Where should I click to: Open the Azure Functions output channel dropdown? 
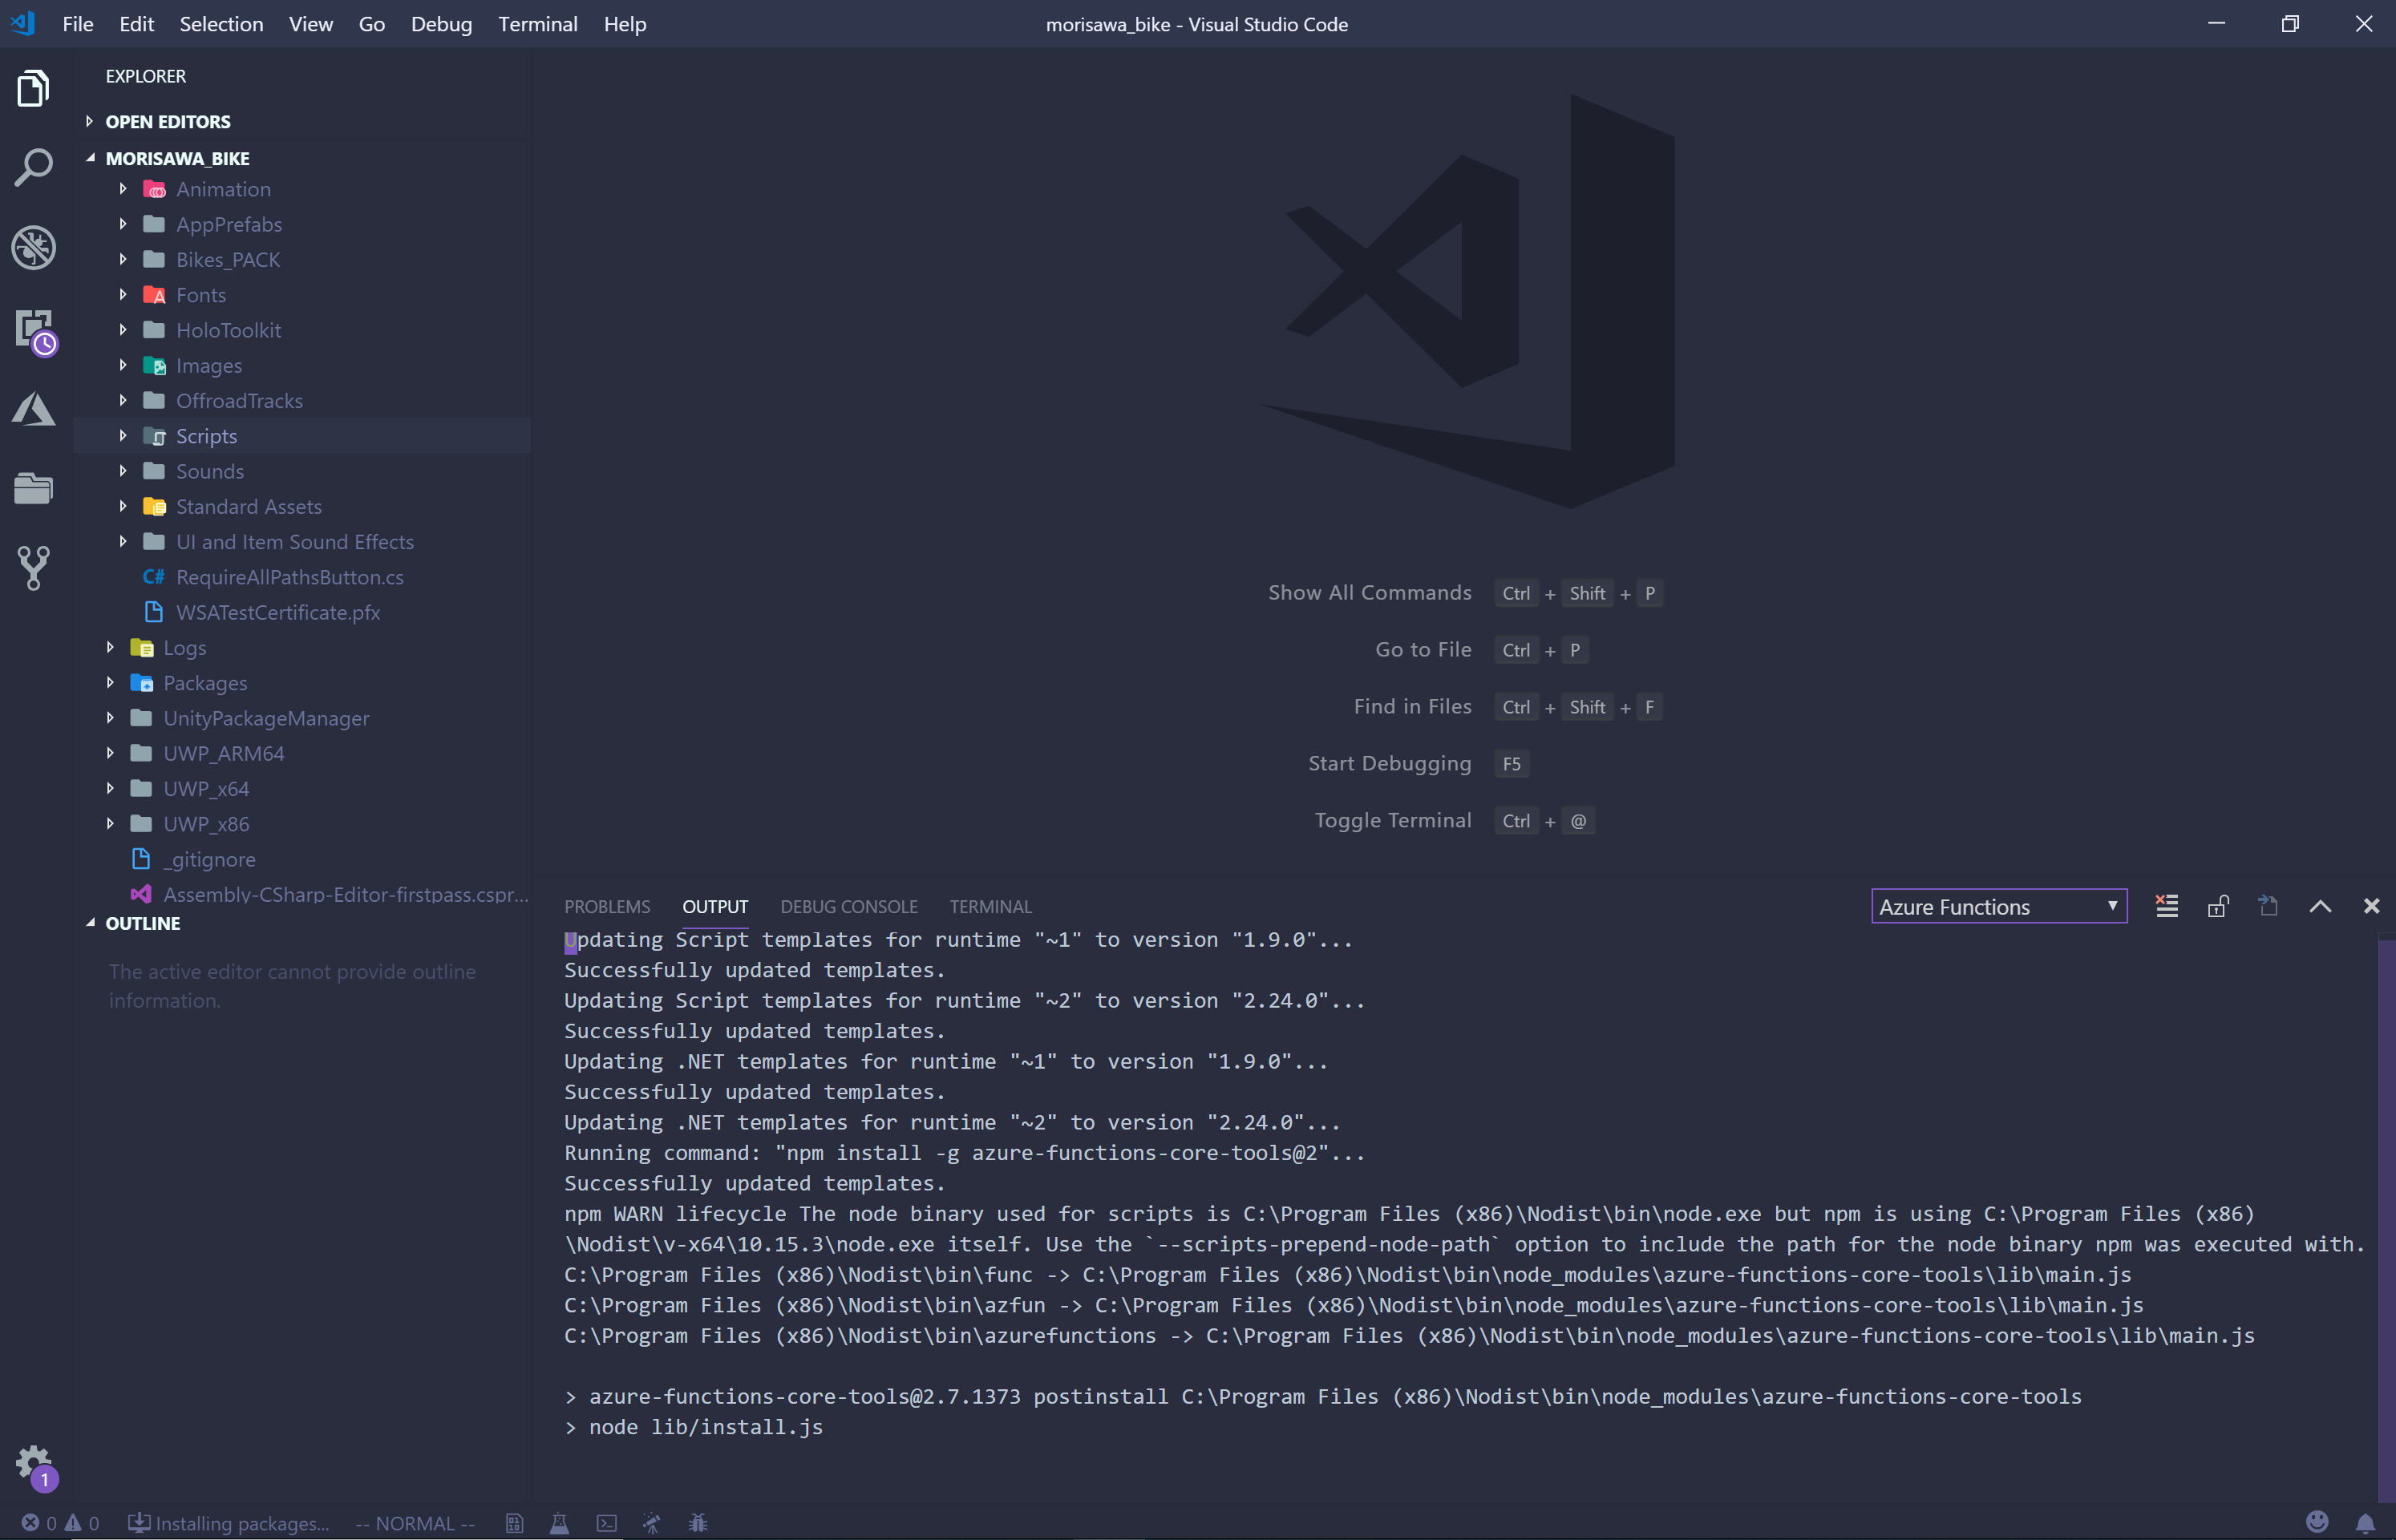click(1998, 906)
